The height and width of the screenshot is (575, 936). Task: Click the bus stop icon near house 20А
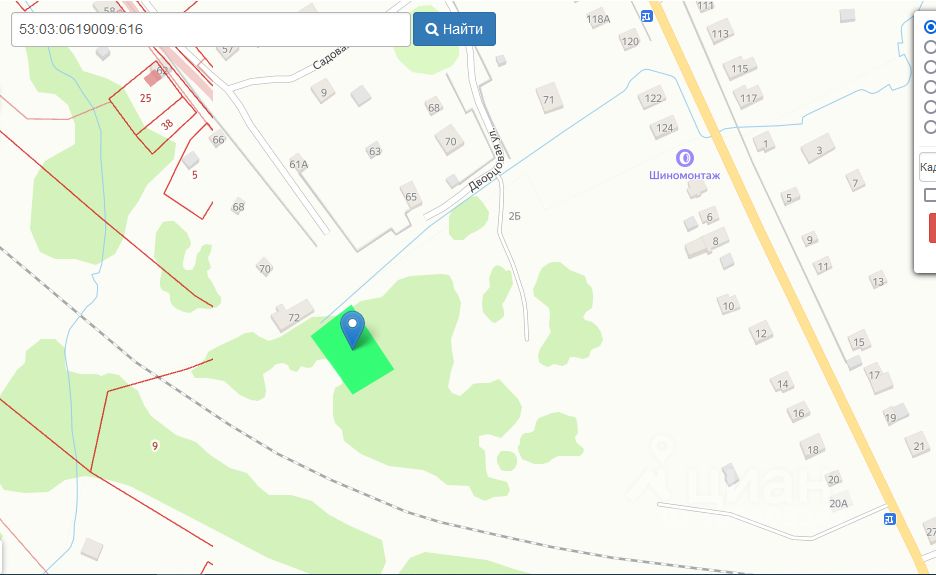889,519
